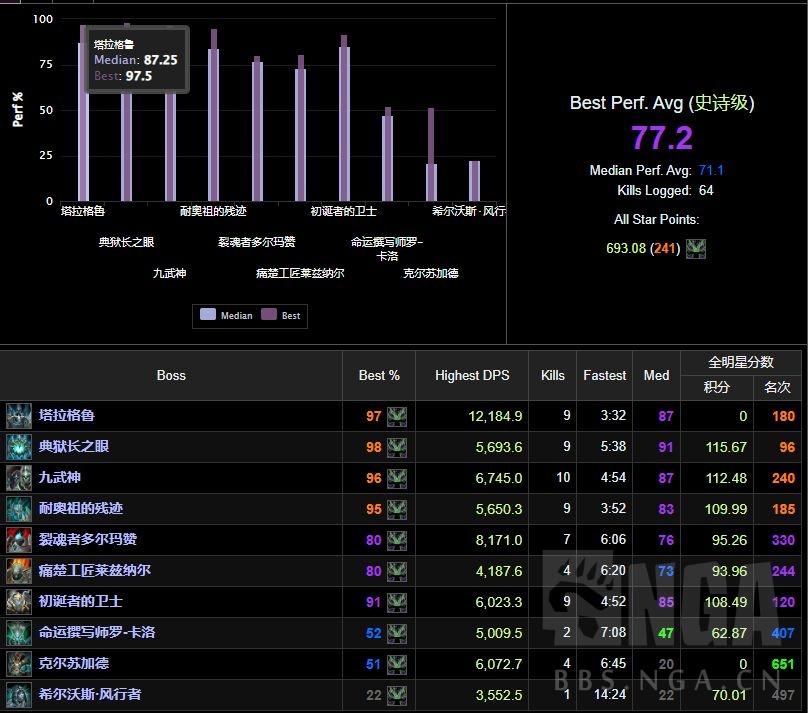This screenshot has height=713, width=808.
Task: Sort table by Best % column
Action: click(379, 375)
